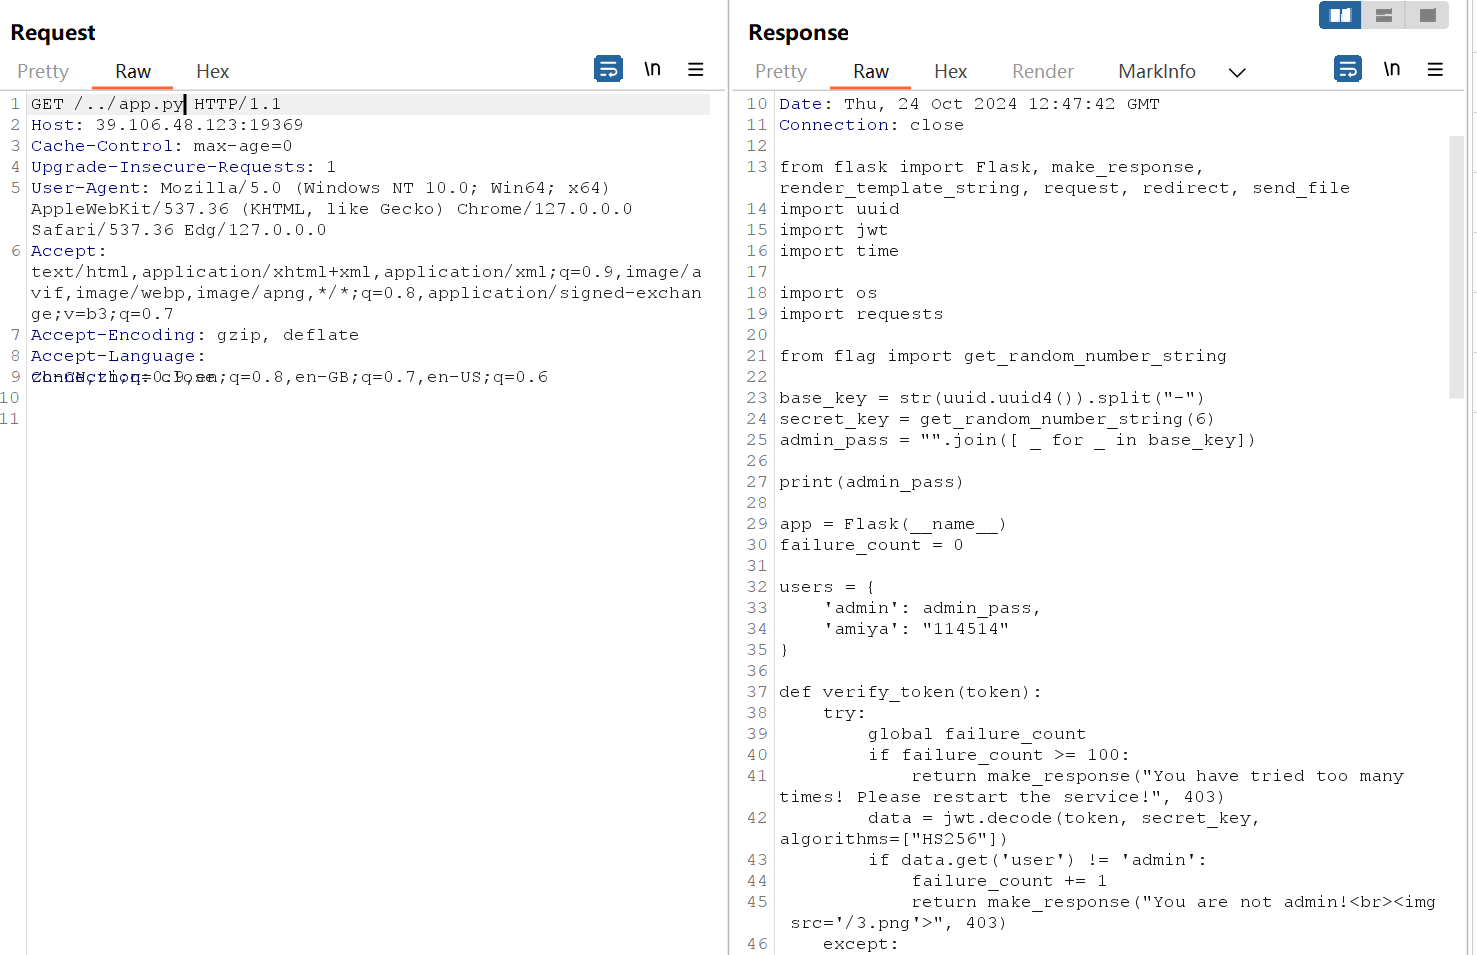Click the 'failure_count = 0' line
Image resolution: width=1477 pixels, height=955 pixels.
tap(871, 545)
